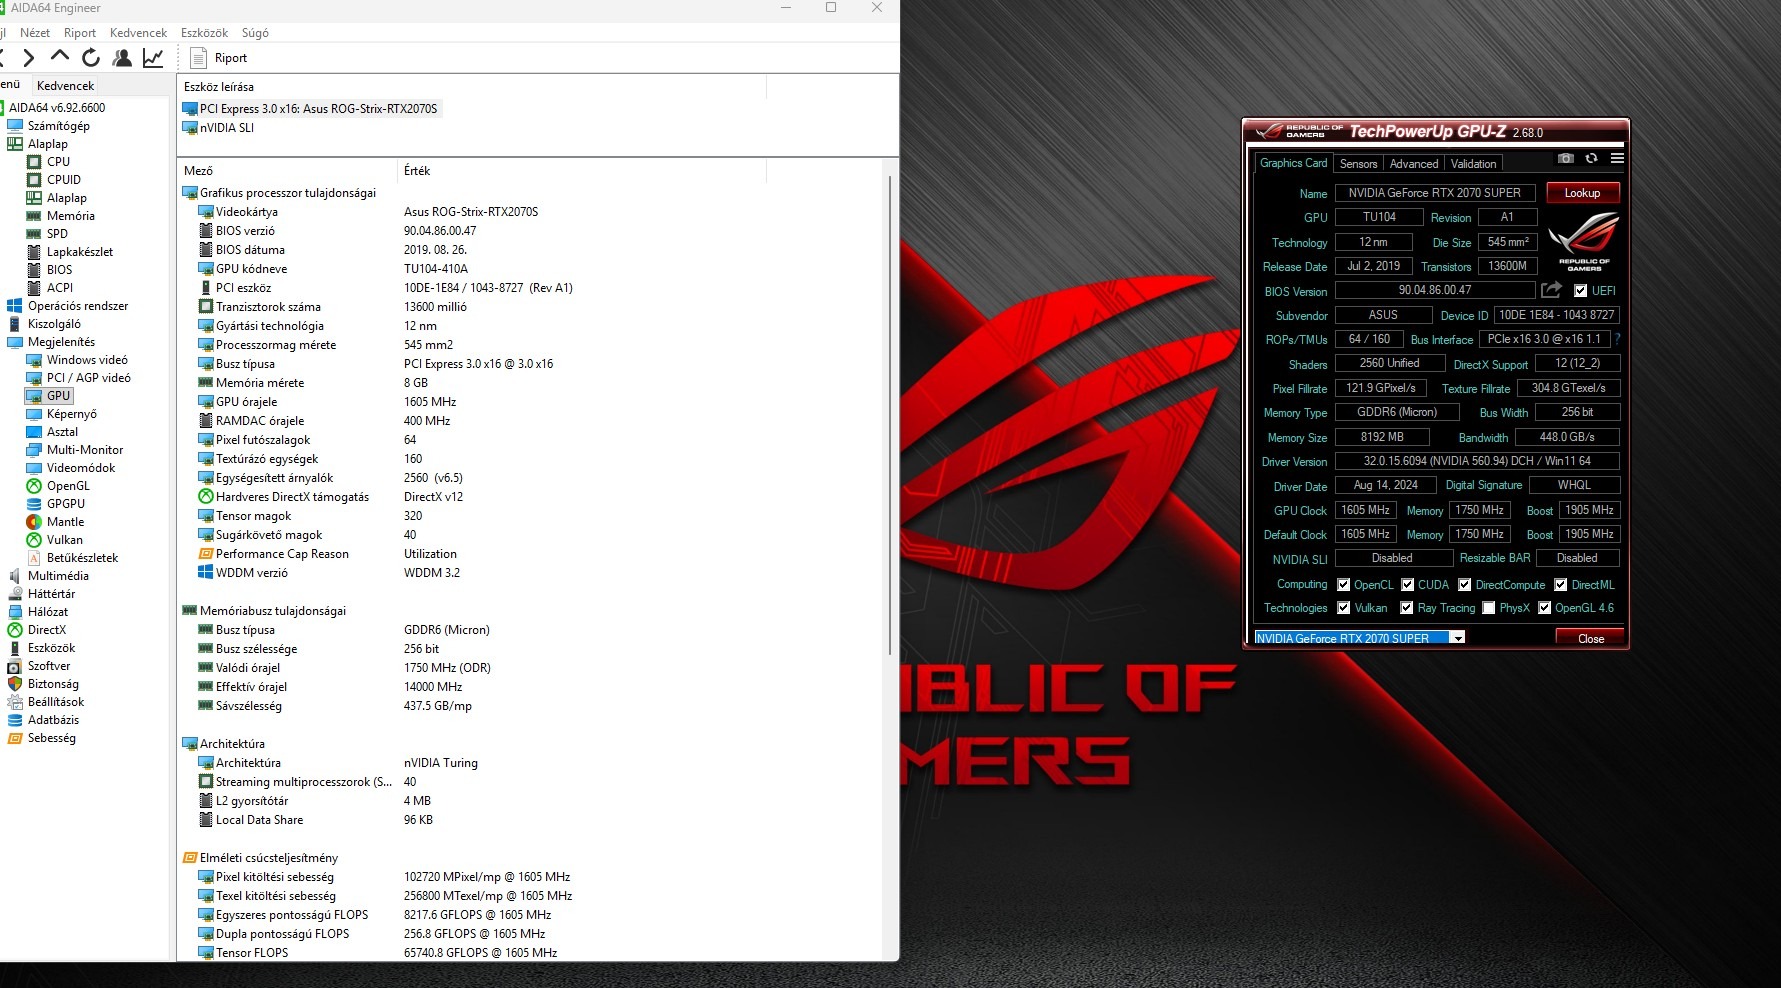Open the Nézet menu

35,33
